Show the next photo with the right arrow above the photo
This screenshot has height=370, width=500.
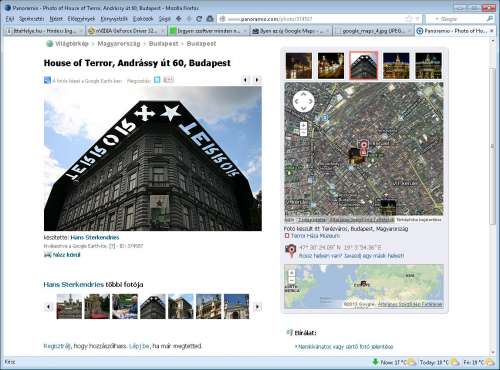(x=257, y=80)
